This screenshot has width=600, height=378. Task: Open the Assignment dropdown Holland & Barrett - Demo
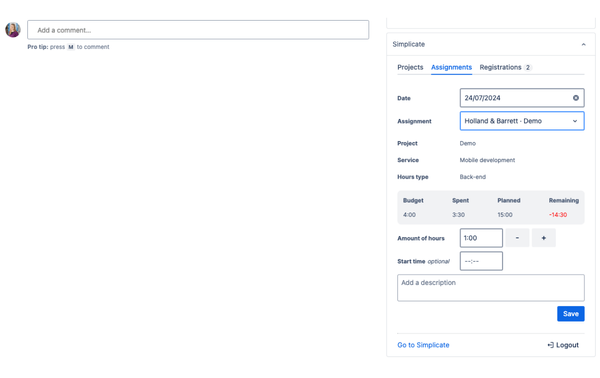(522, 121)
